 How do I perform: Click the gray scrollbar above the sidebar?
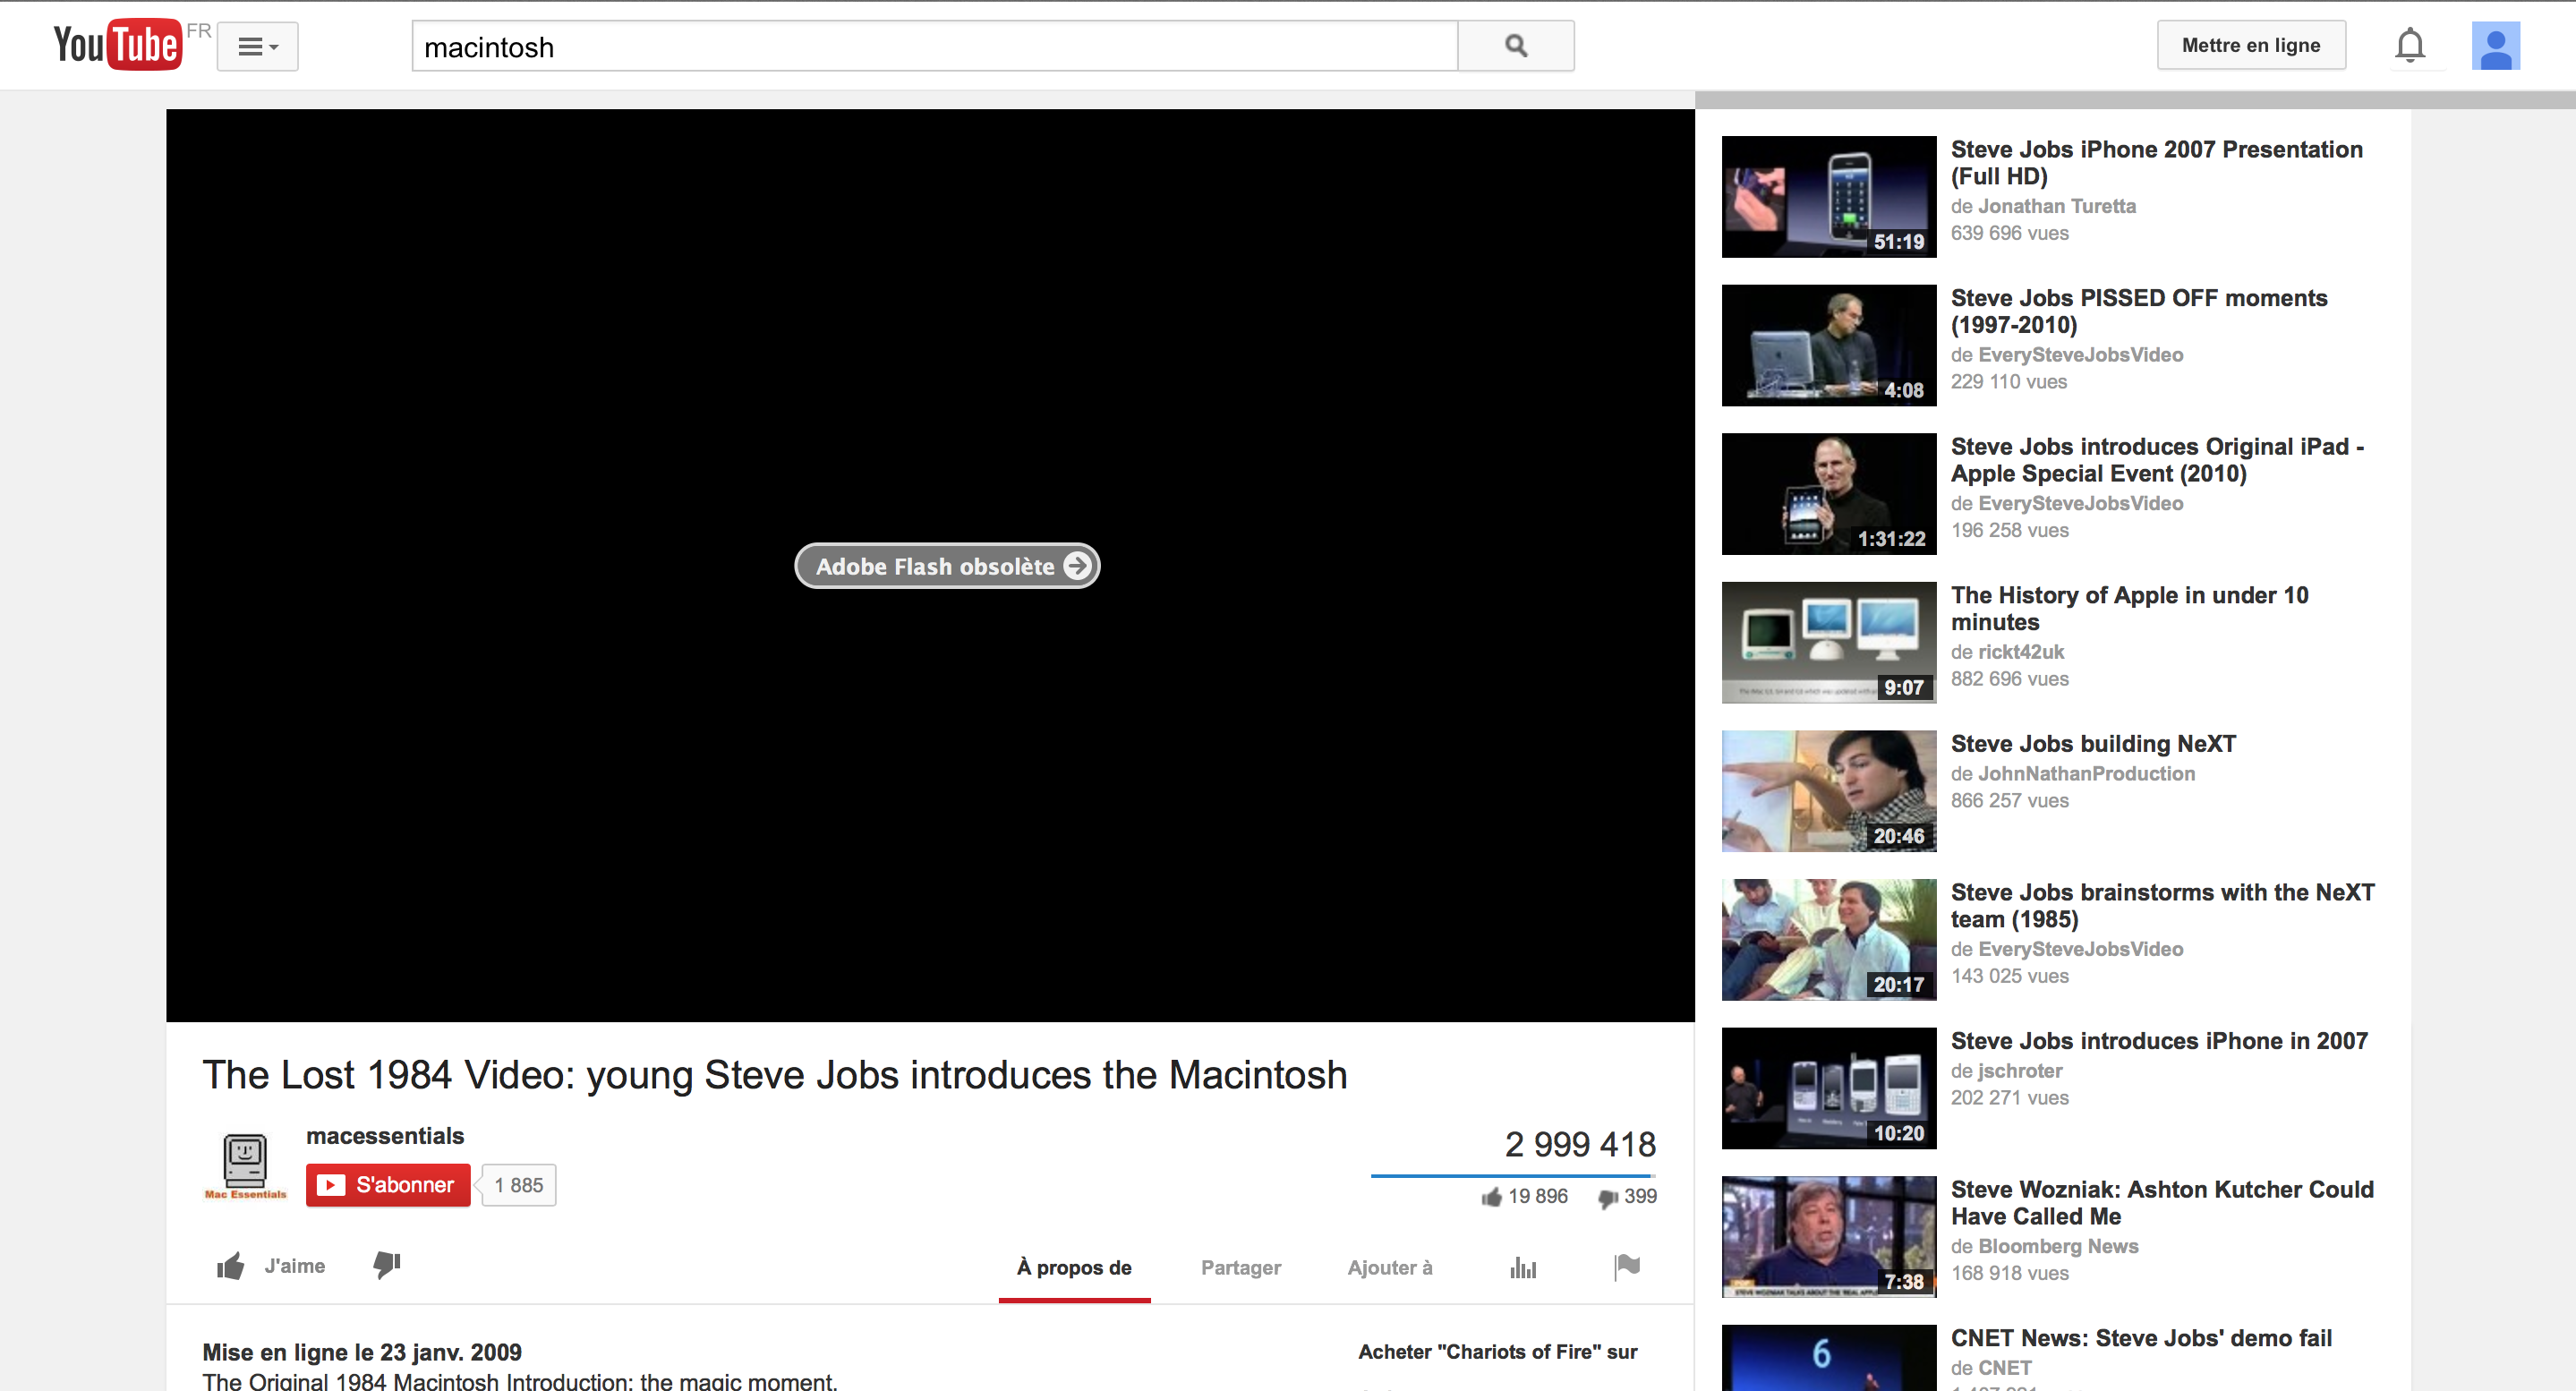(2135, 100)
